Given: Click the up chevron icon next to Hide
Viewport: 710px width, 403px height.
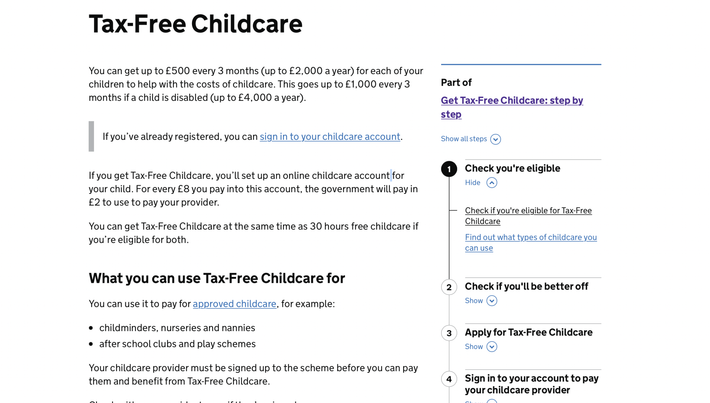Looking at the screenshot, I should (492, 183).
